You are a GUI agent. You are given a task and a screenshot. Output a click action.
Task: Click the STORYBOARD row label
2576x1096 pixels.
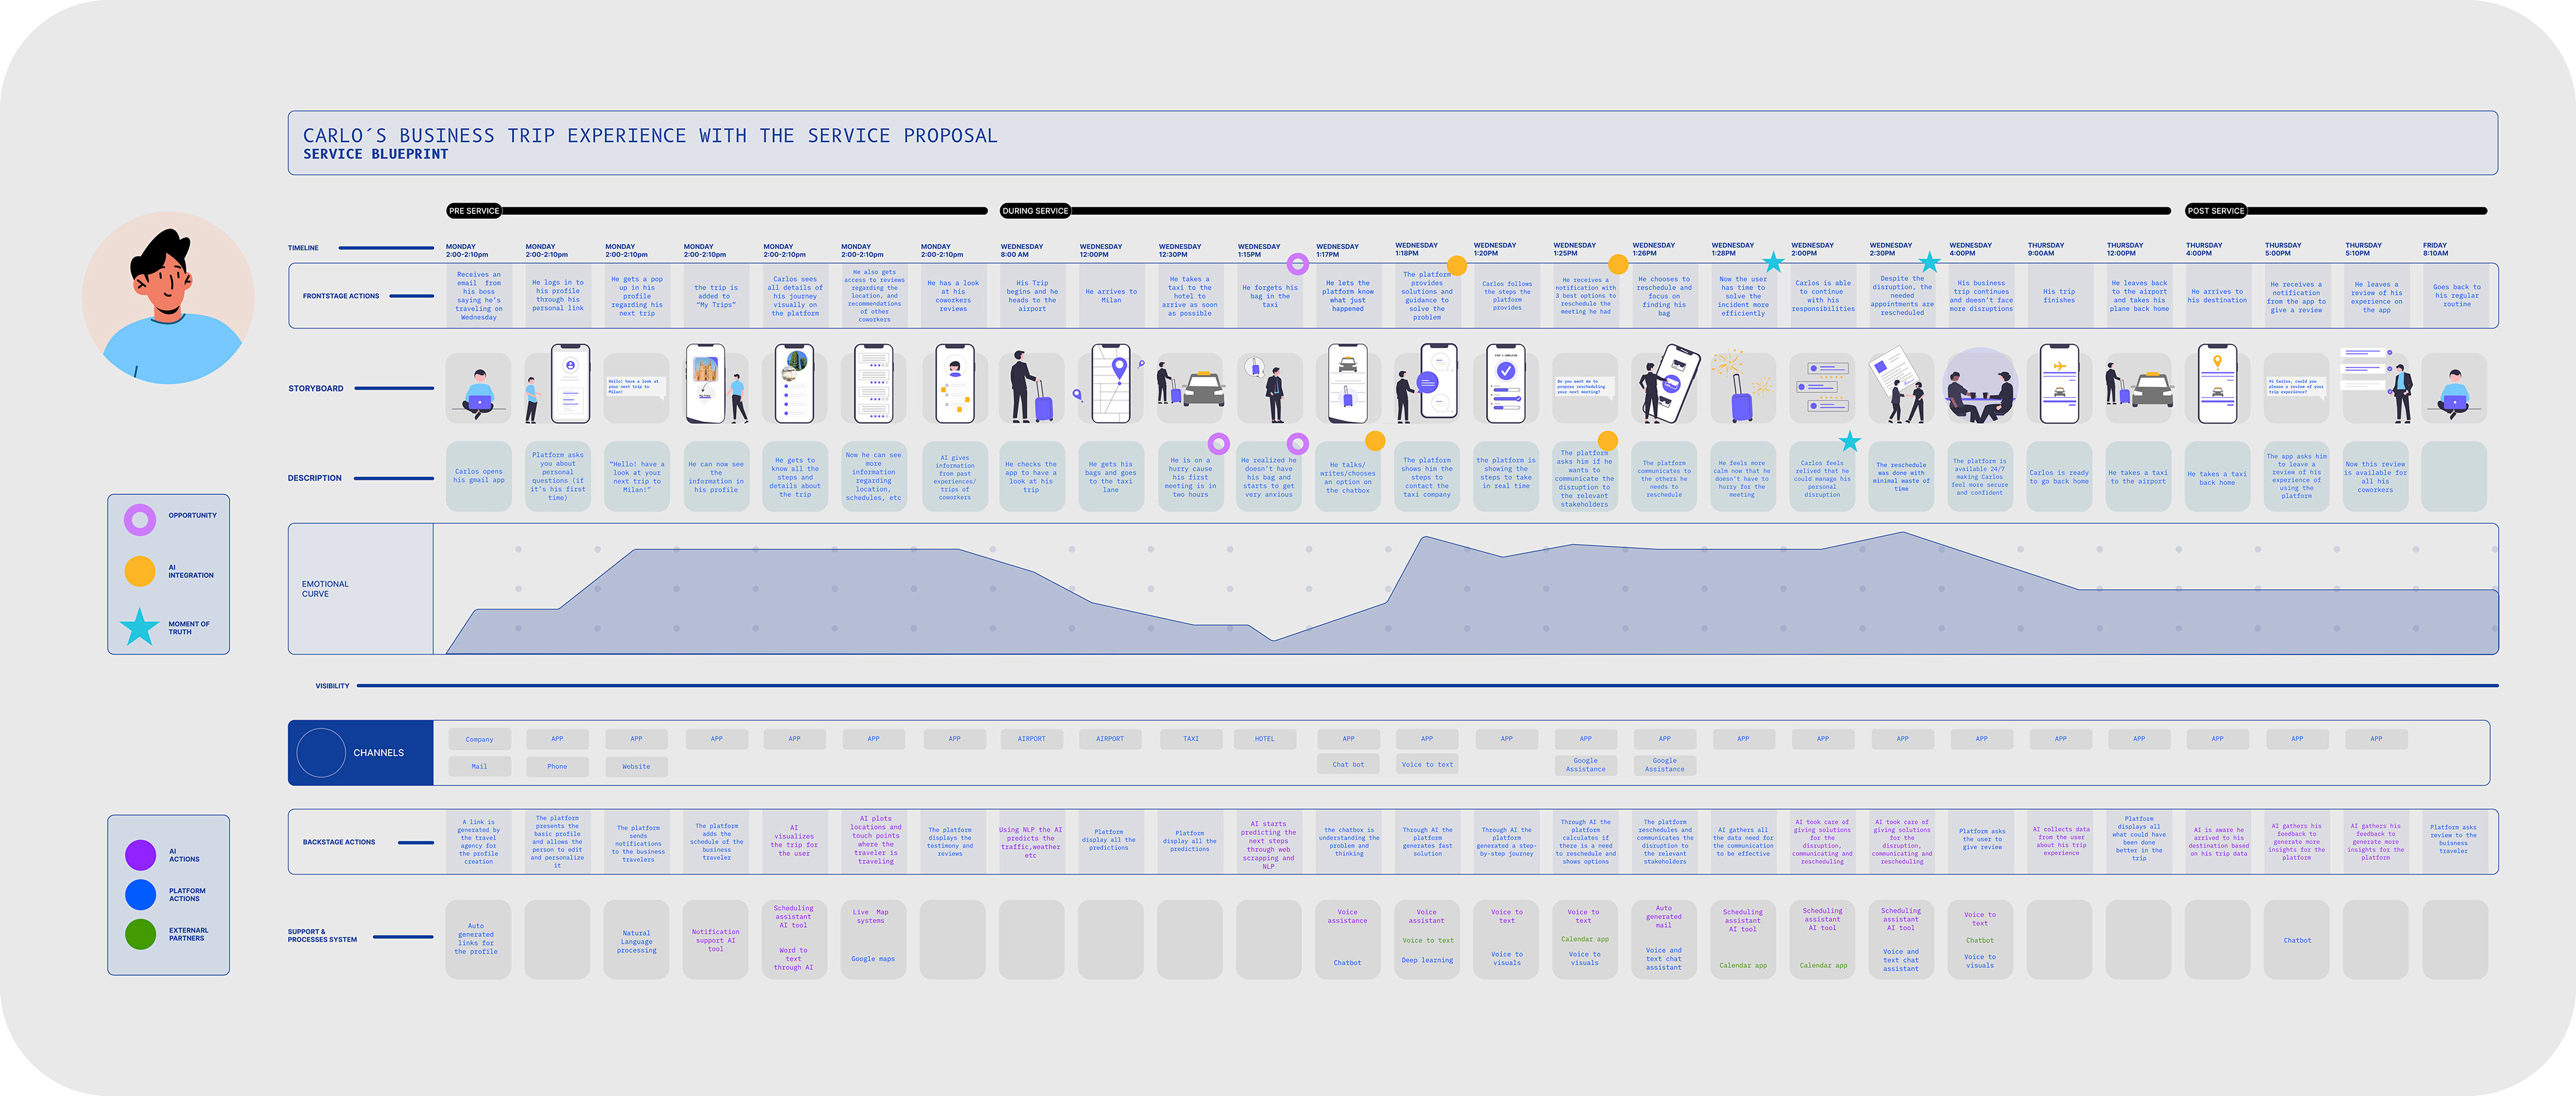pos(316,388)
